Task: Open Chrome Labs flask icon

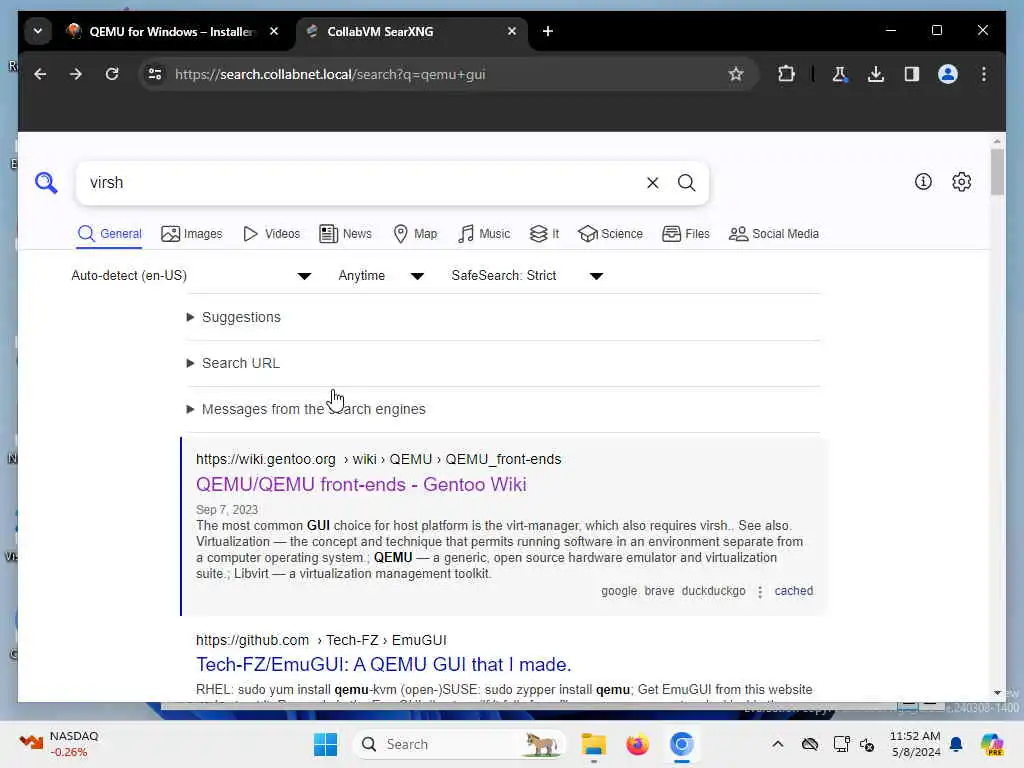Action: [x=840, y=74]
